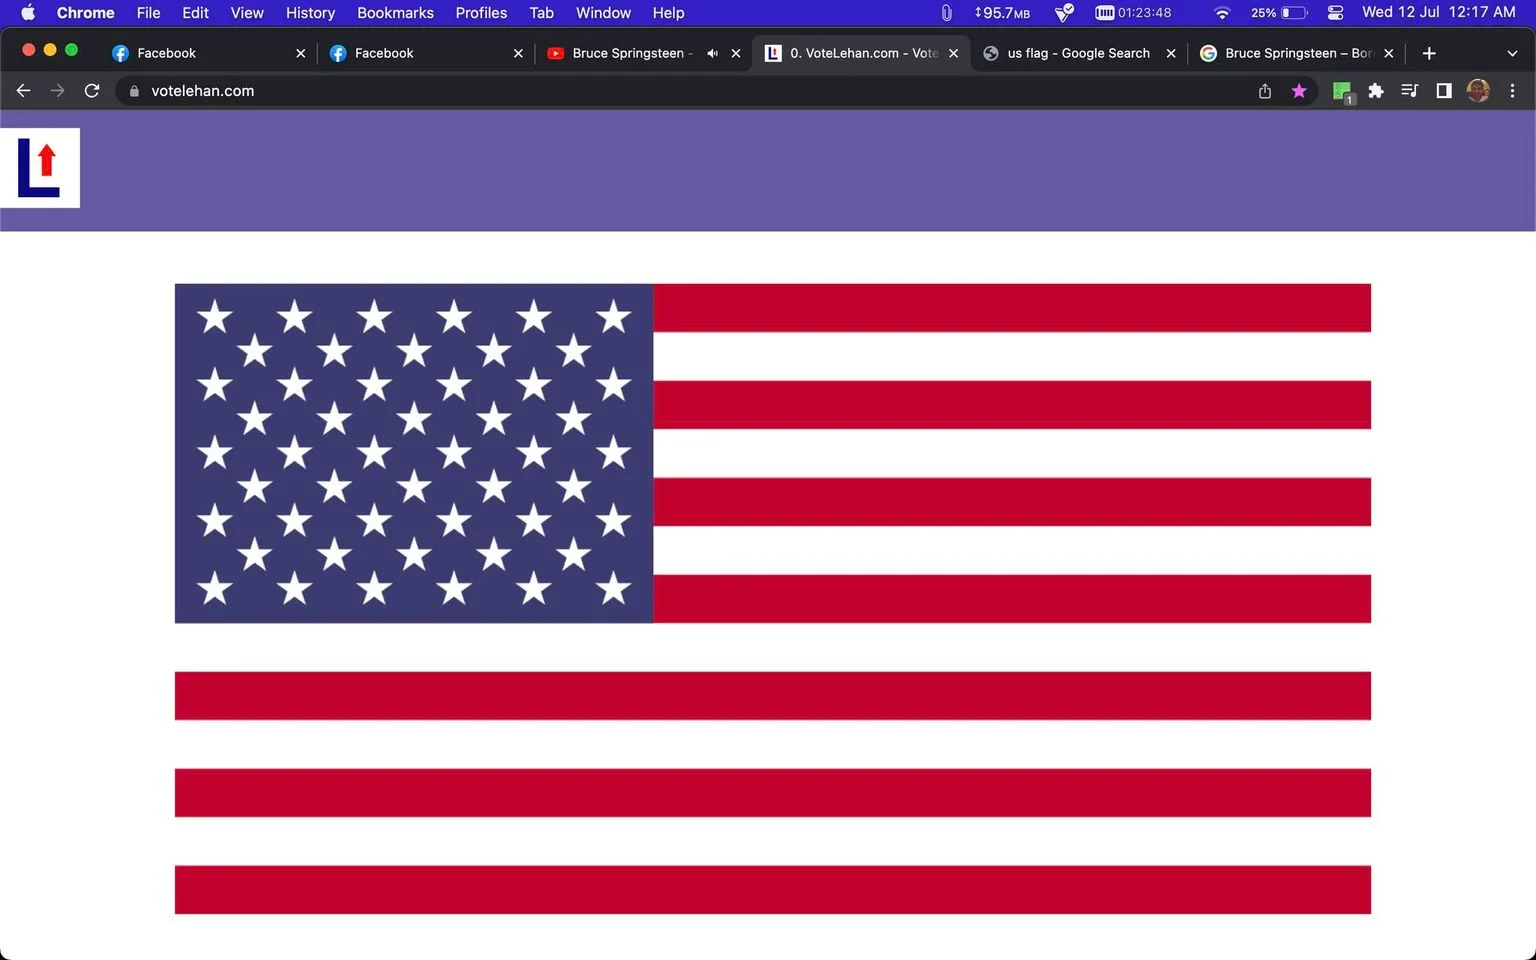Open a new tab with plus button

pos(1429,53)
